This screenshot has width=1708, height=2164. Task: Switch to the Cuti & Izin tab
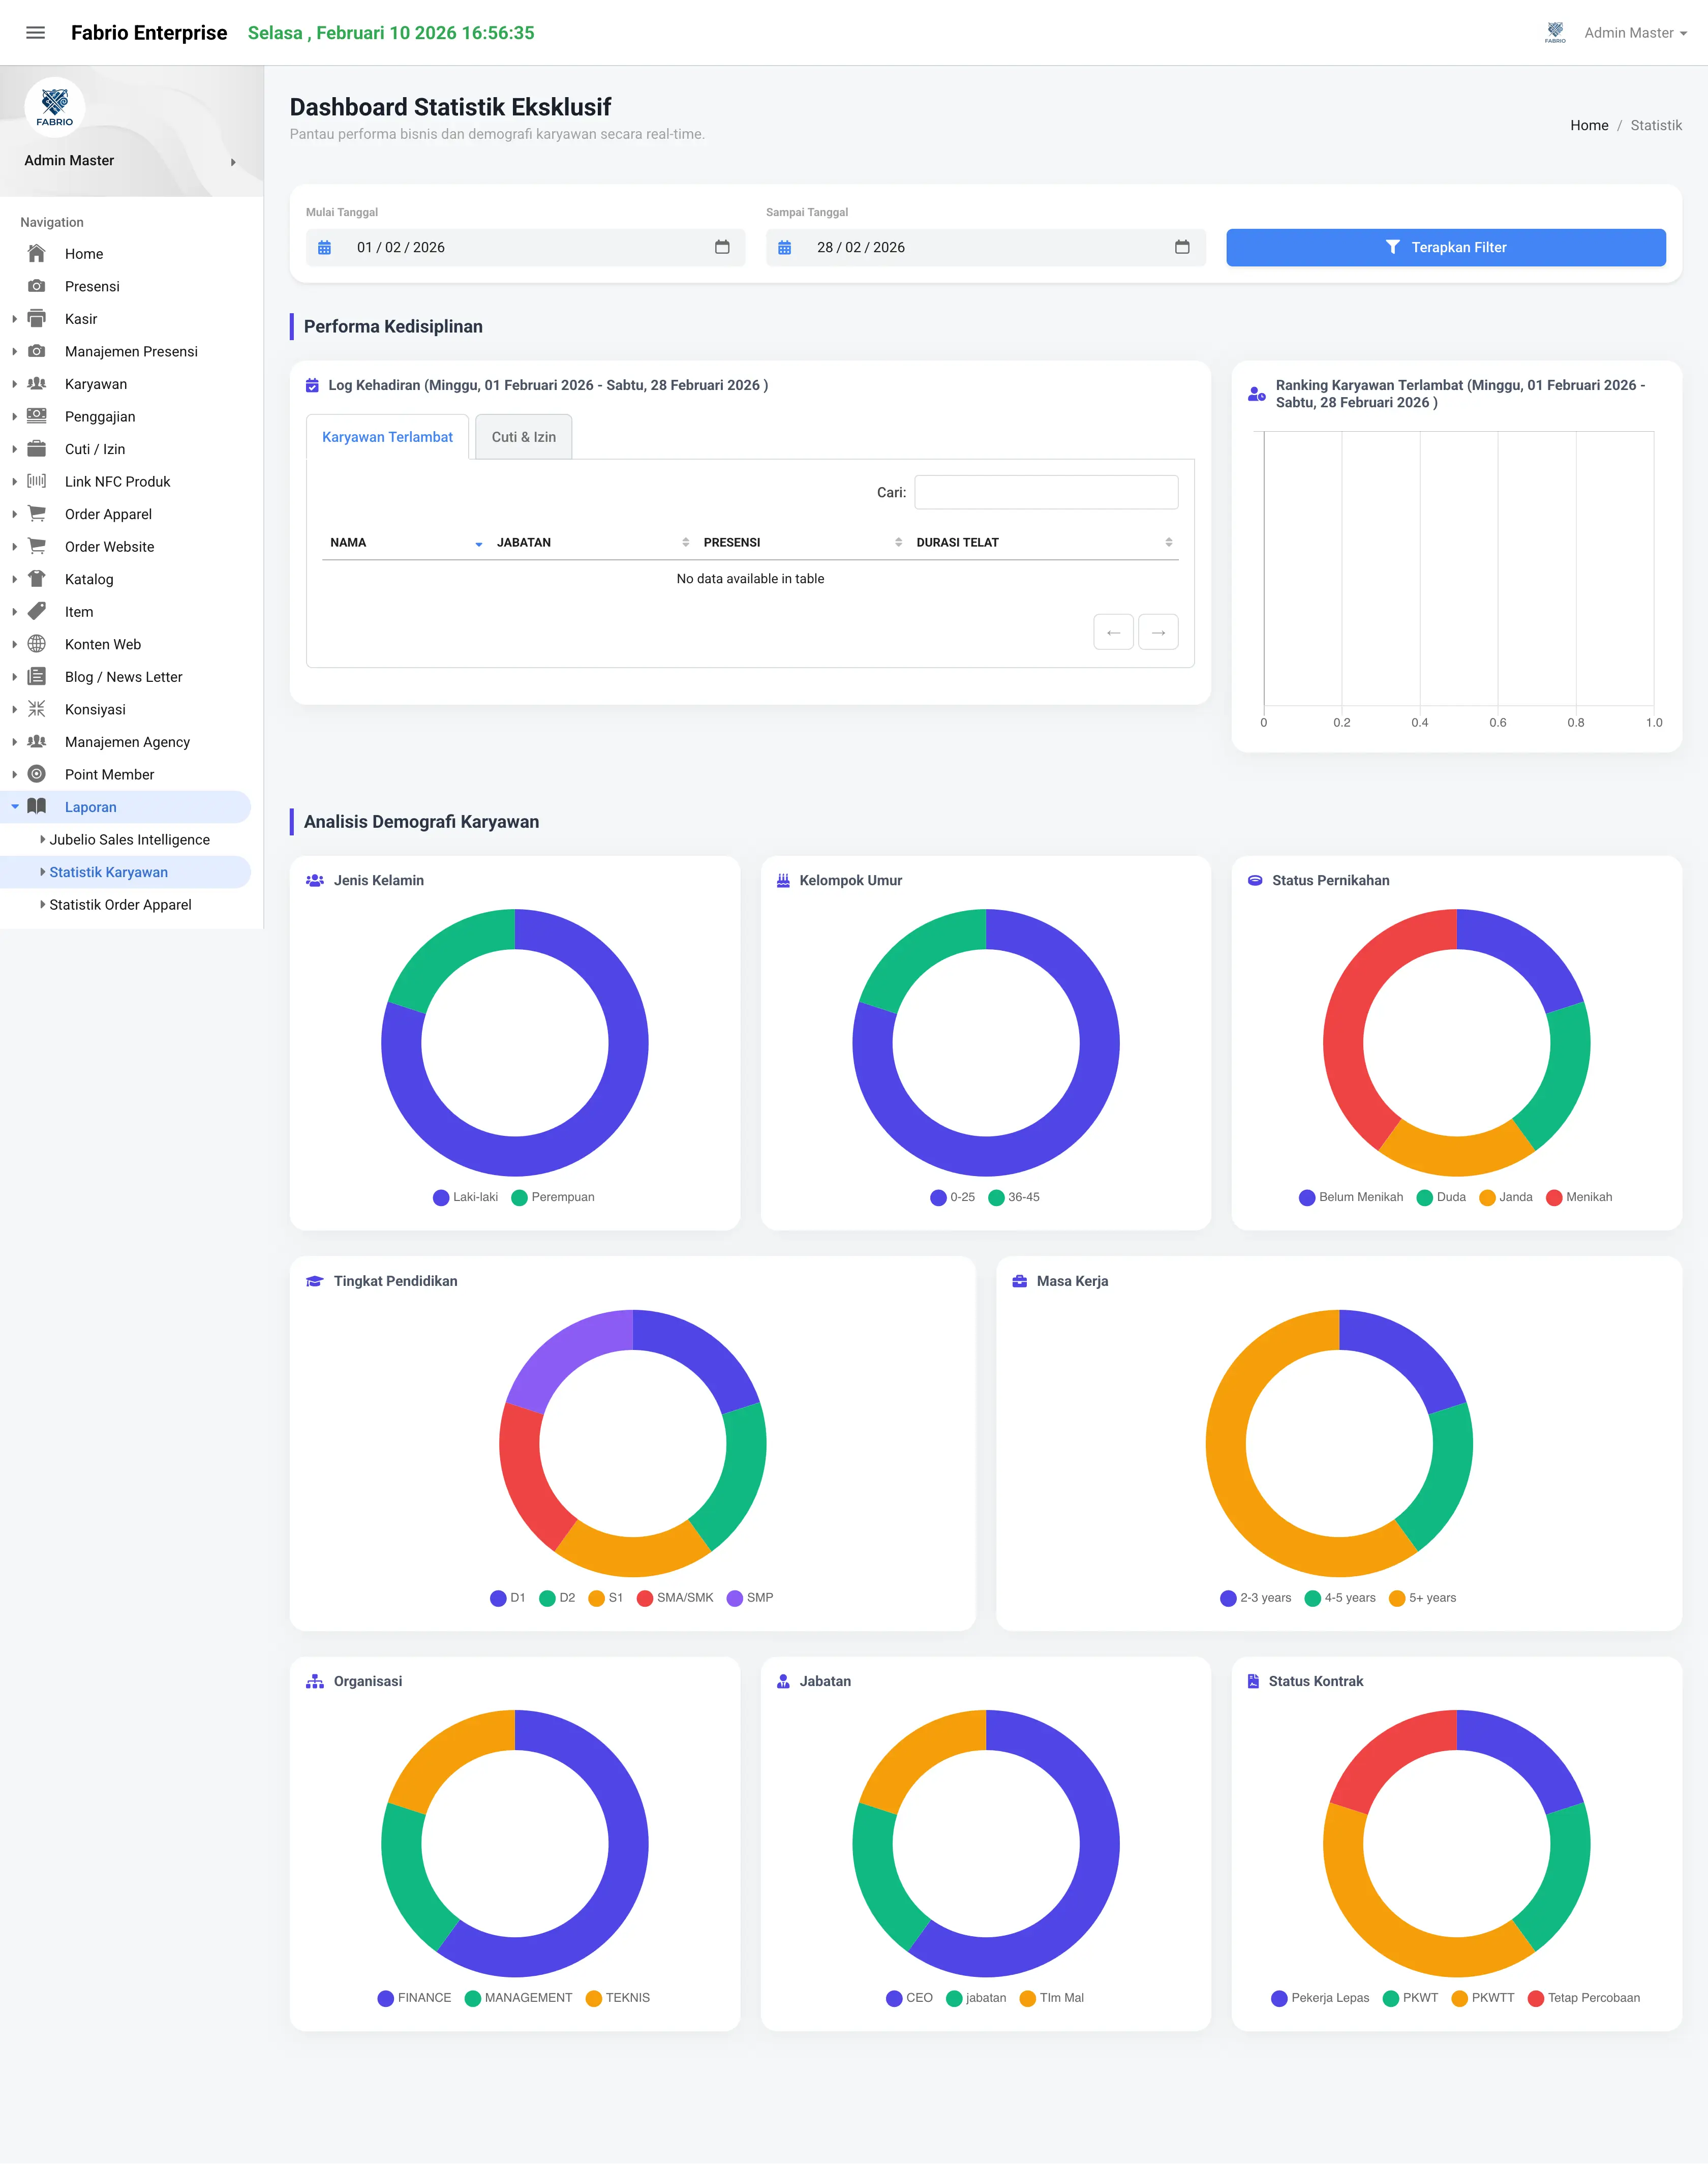pyautogui.click(x=524, y=437)
